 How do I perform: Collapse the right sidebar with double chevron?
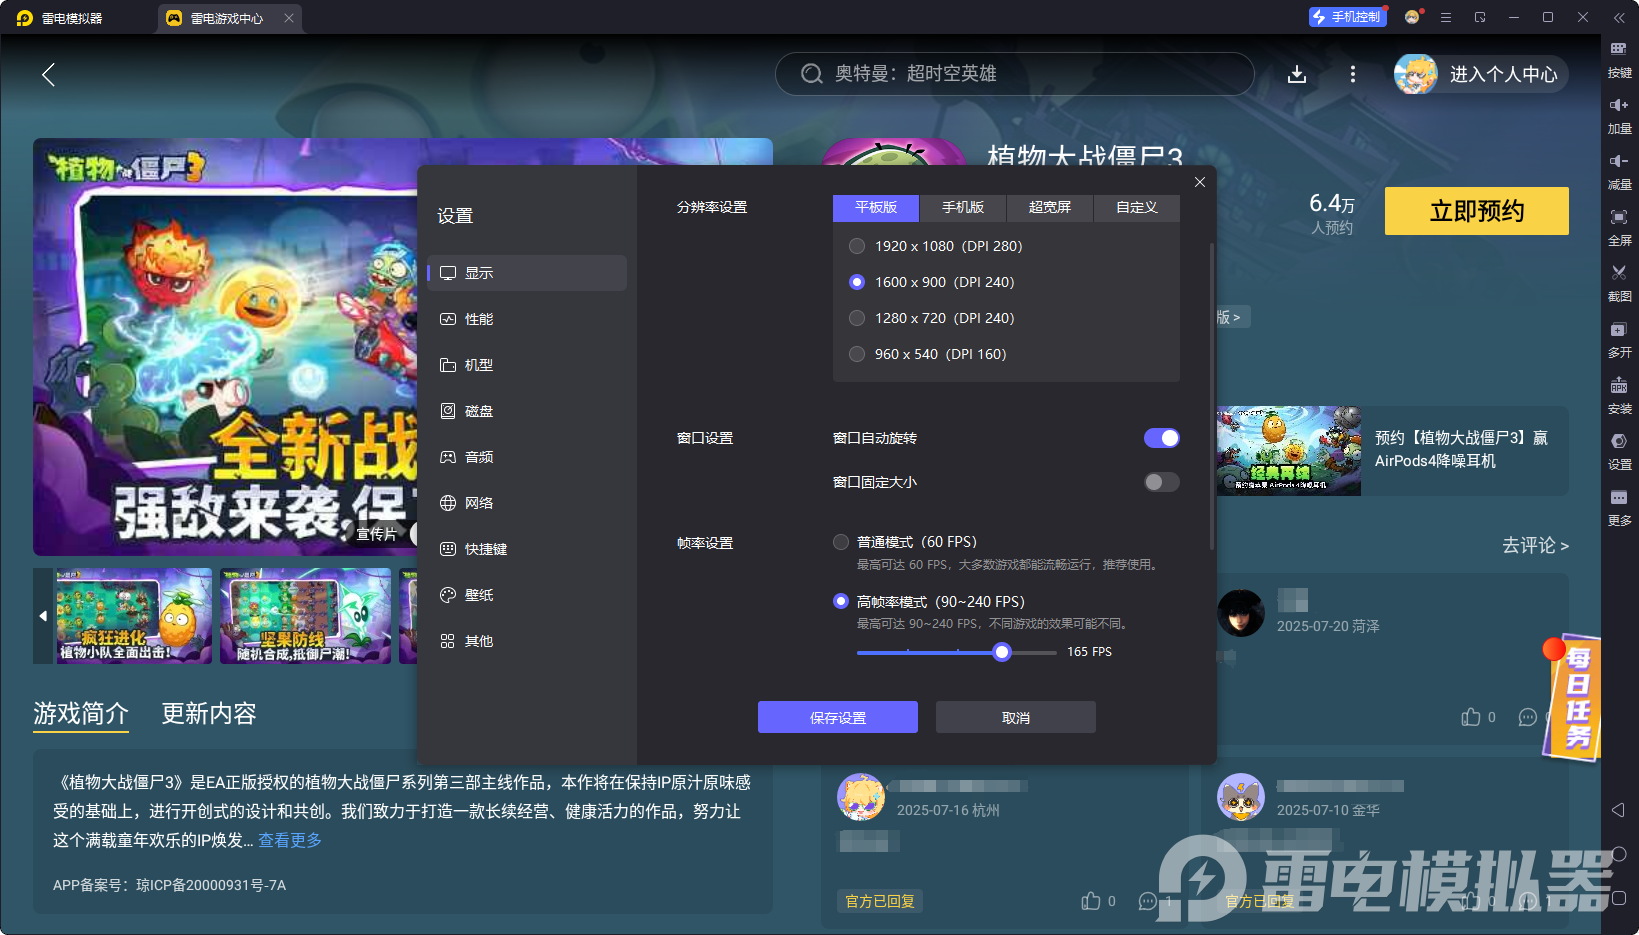[x=1619, y=18]
